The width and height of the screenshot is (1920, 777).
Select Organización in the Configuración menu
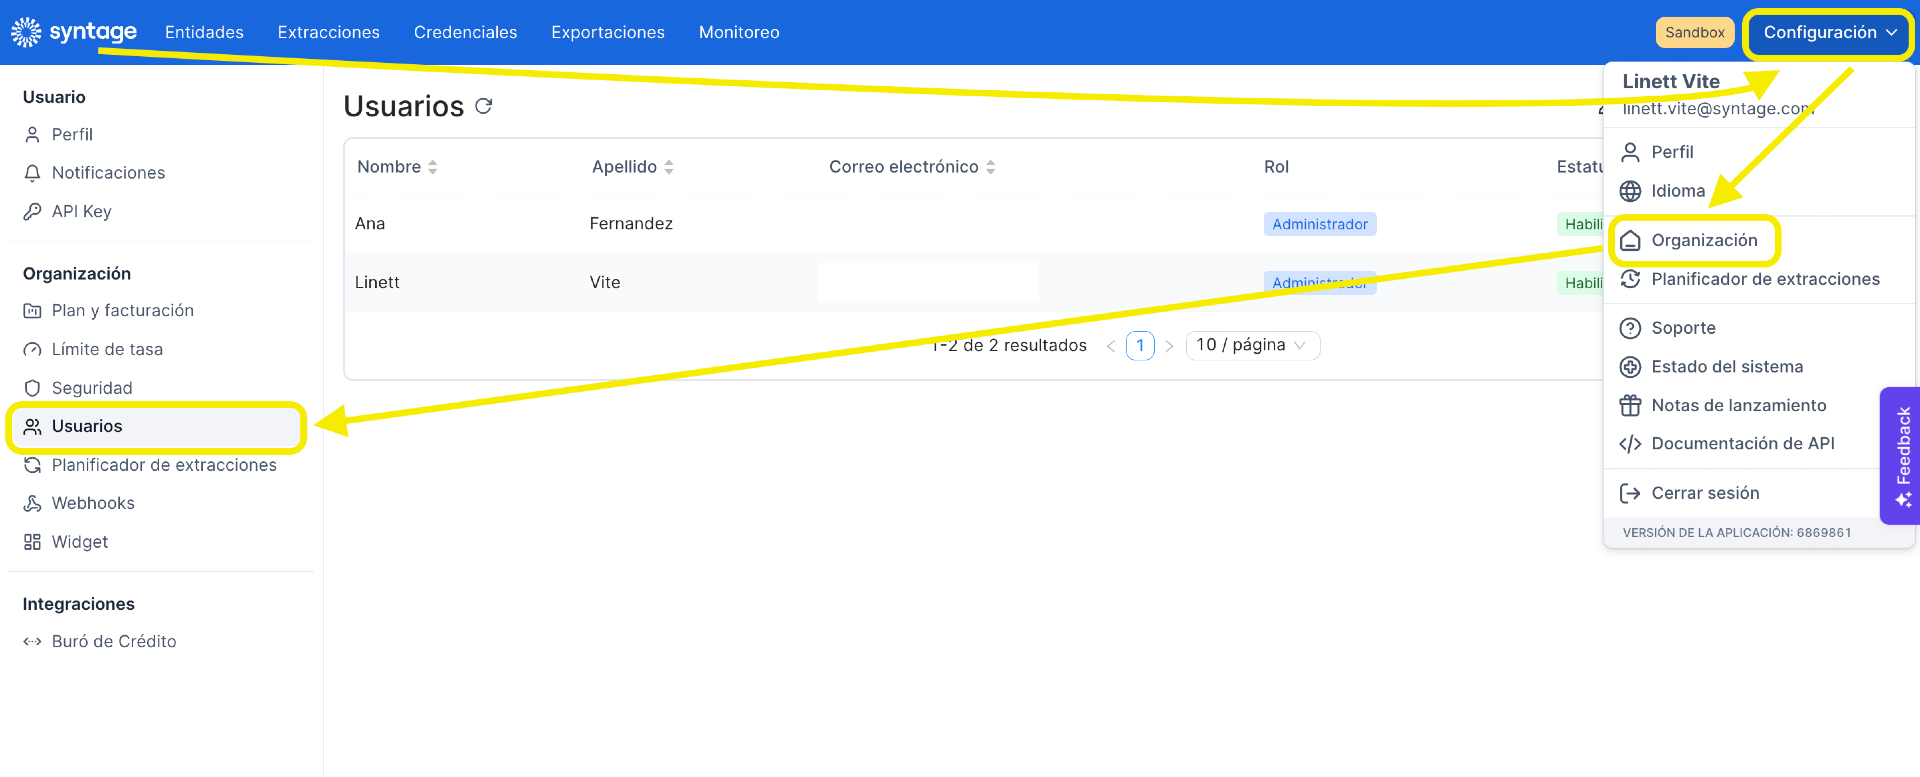click(1704, 240)
